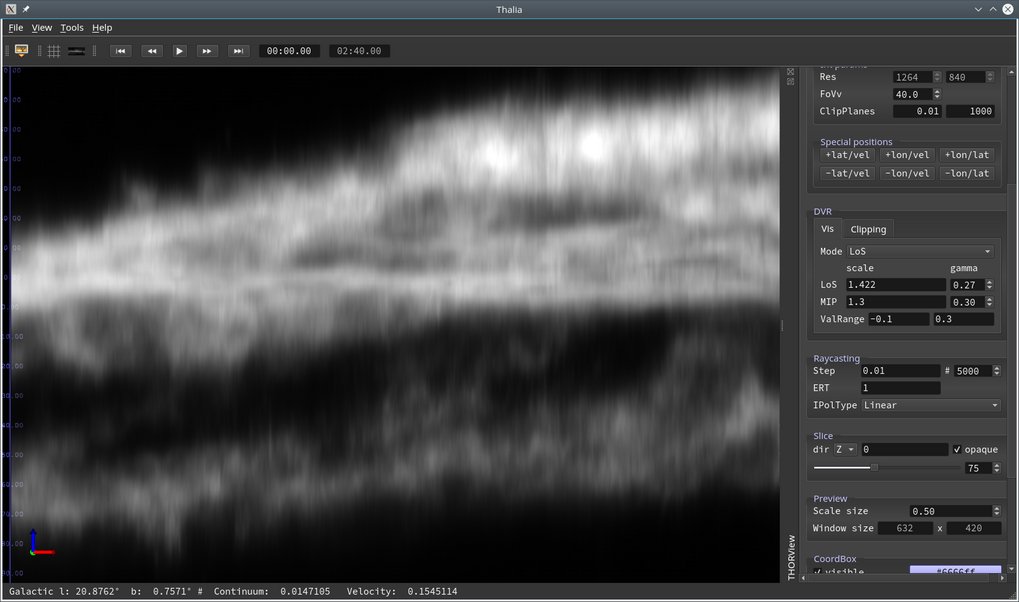Toggle the opaque slice checkbox

958,450
